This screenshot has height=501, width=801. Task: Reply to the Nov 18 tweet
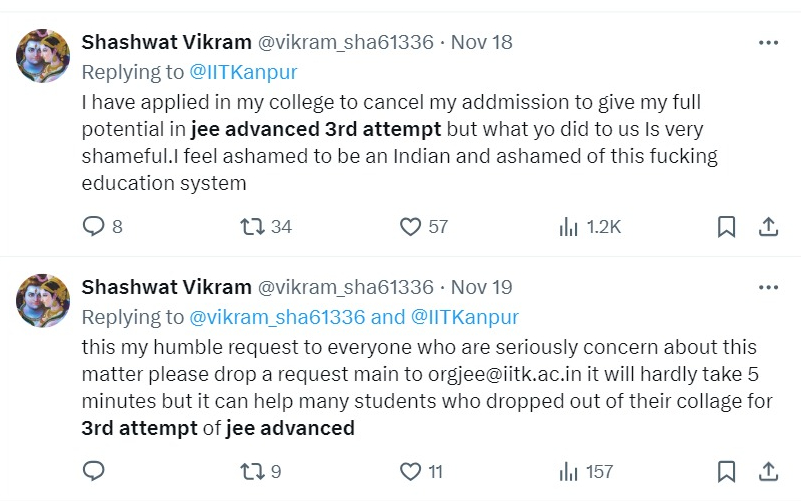coord(94,227)
